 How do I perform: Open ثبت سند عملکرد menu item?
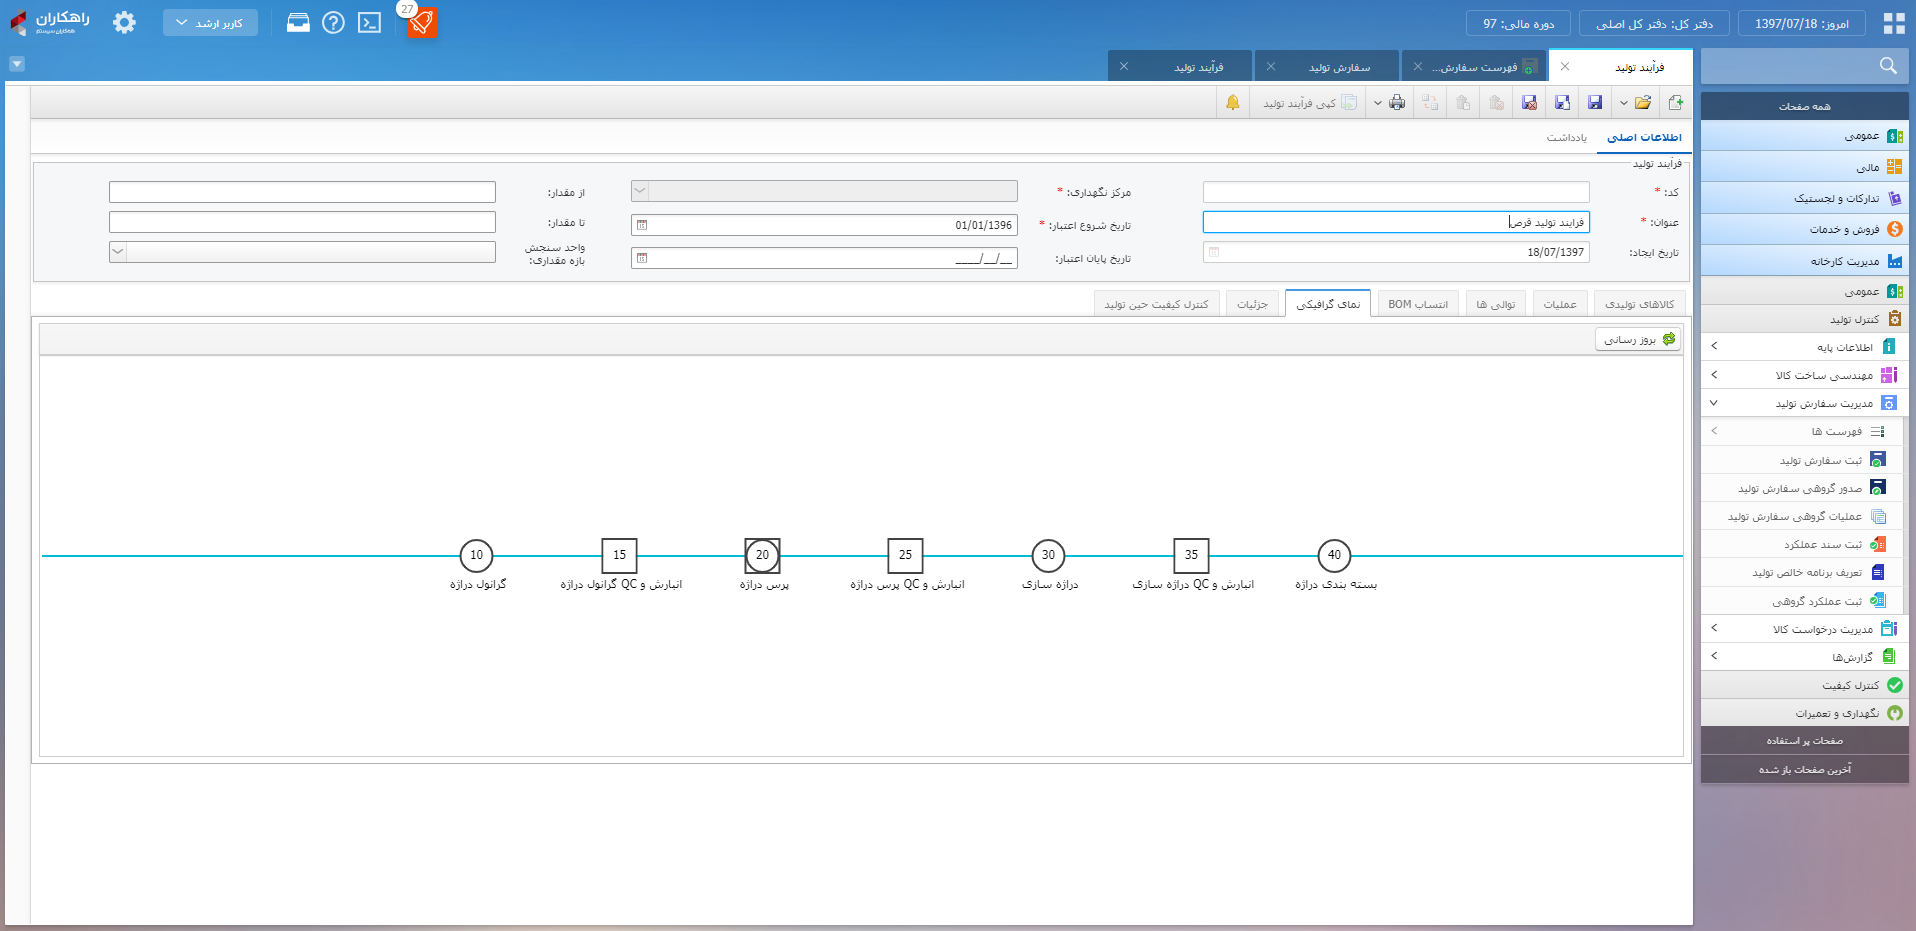[1800, 544]
